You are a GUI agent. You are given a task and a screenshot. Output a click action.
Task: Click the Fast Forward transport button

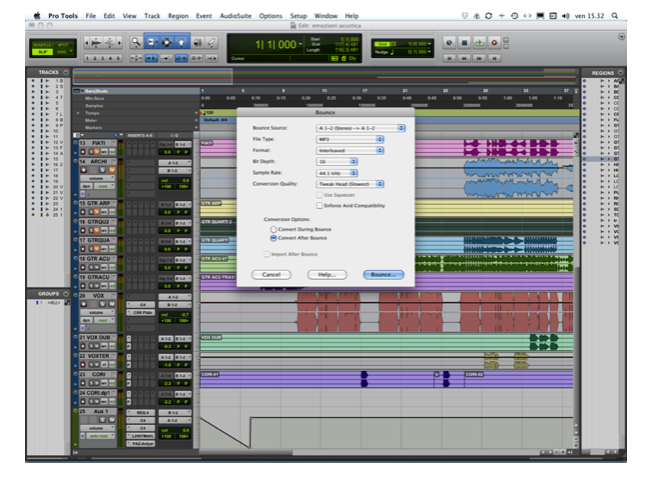[x=479, y=58]
